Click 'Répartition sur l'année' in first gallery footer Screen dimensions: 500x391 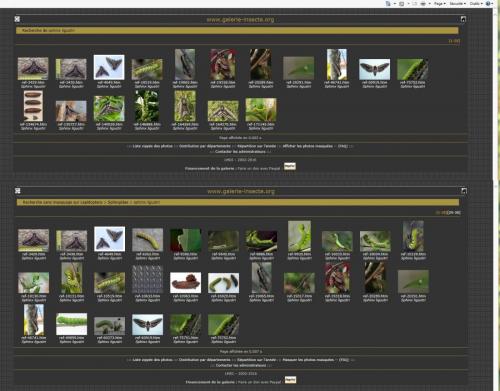point(257,146)
